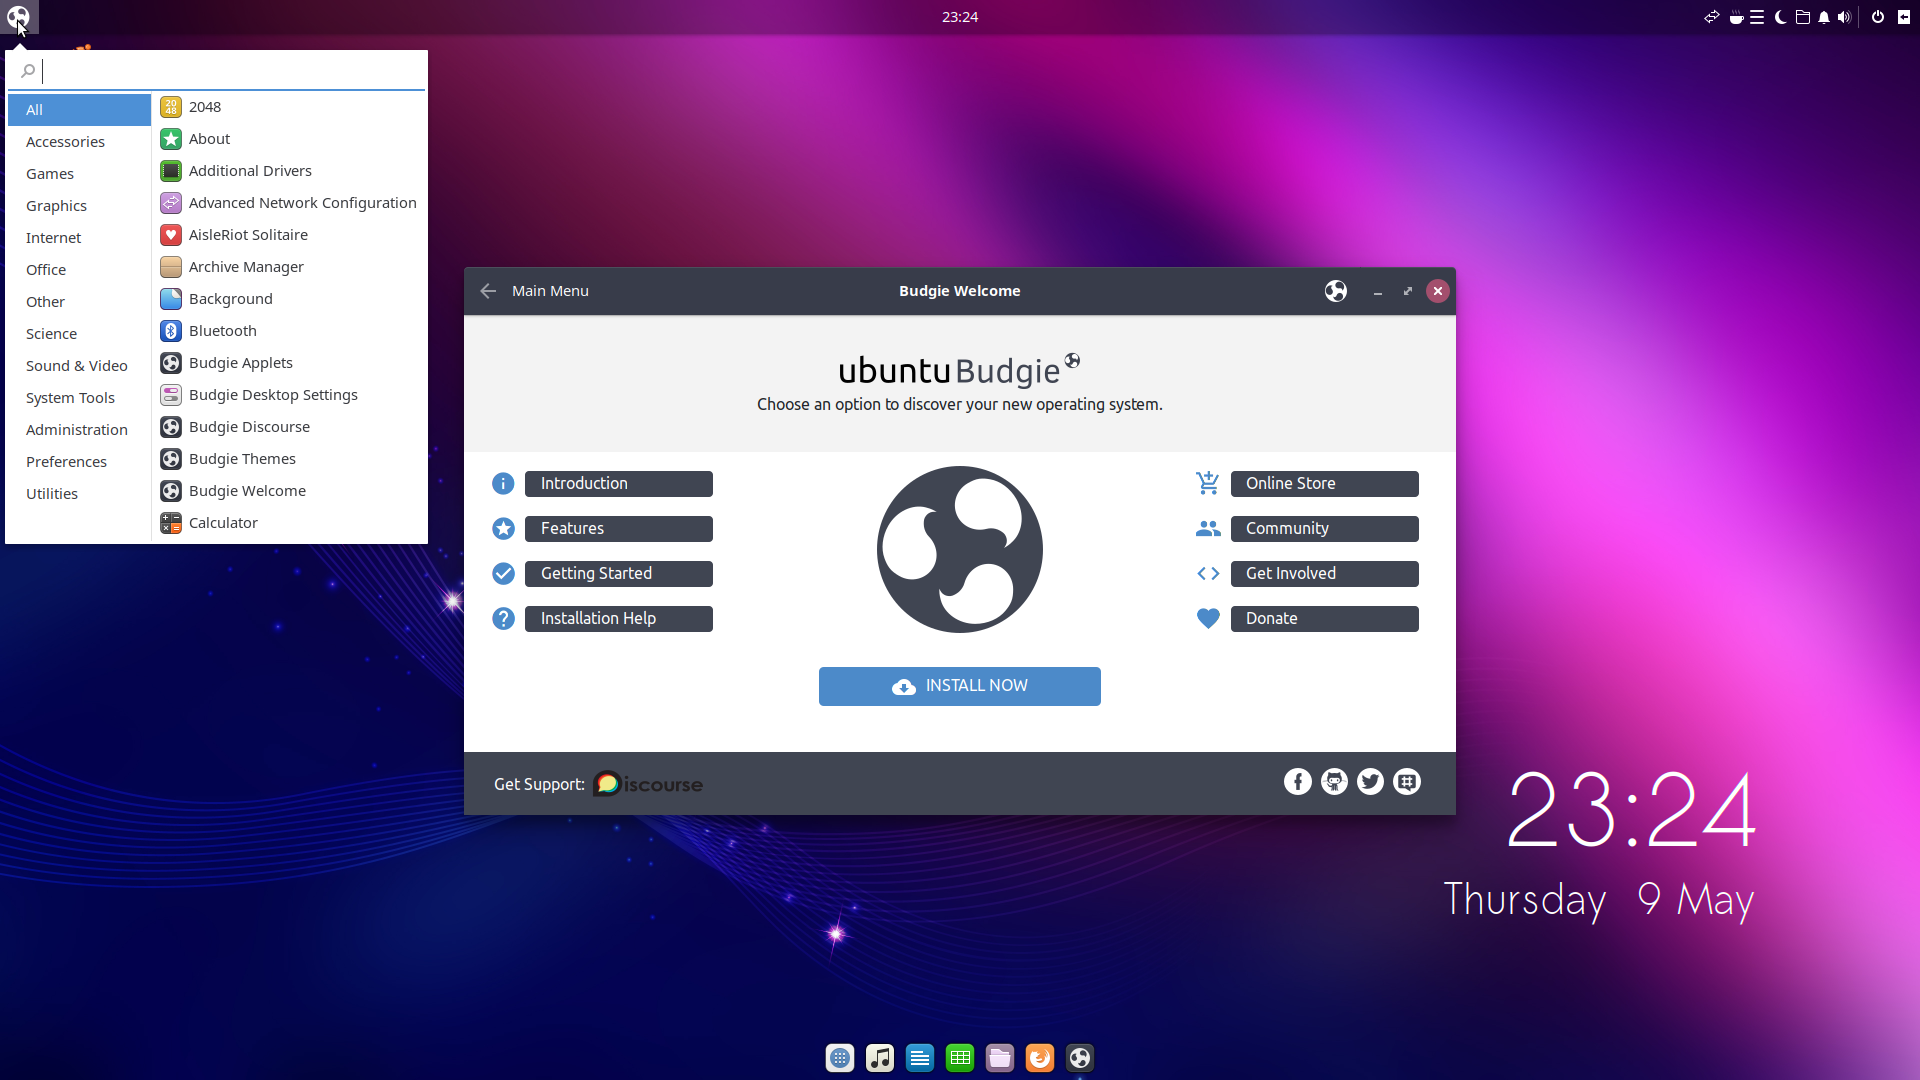Click the network connection arrows icon
1920x1080 pixels.
click(1712, 17)
